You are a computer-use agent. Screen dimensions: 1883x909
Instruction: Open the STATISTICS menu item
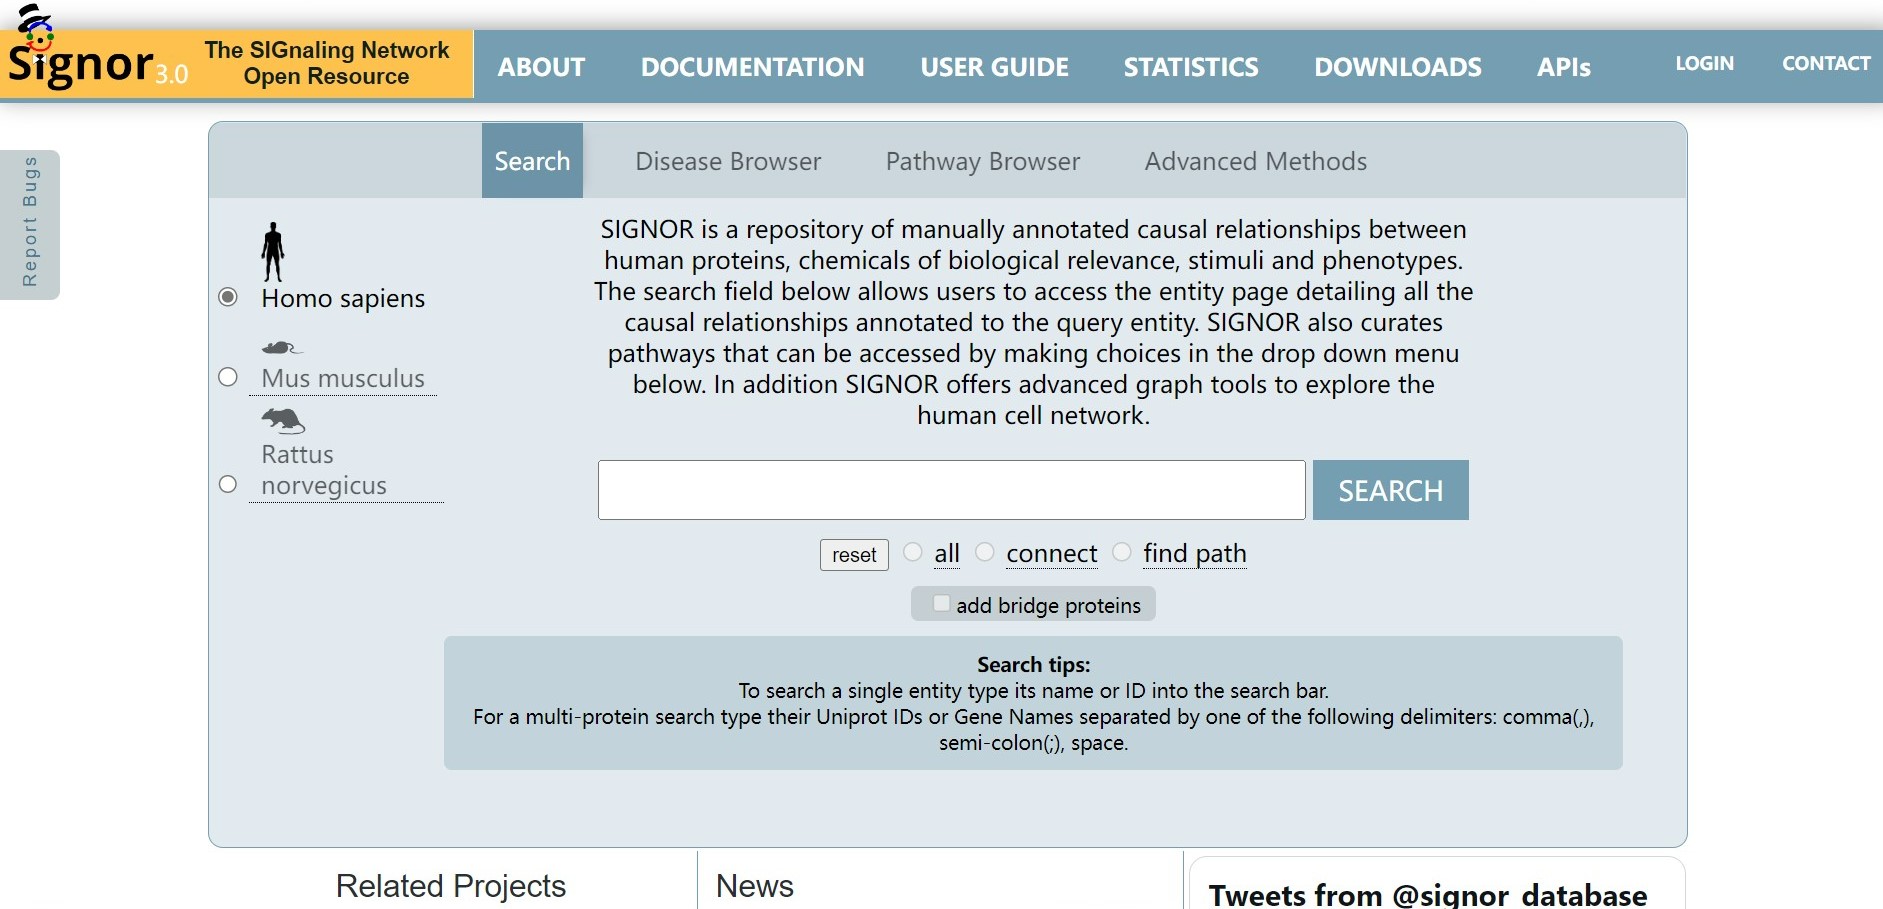1191,67
